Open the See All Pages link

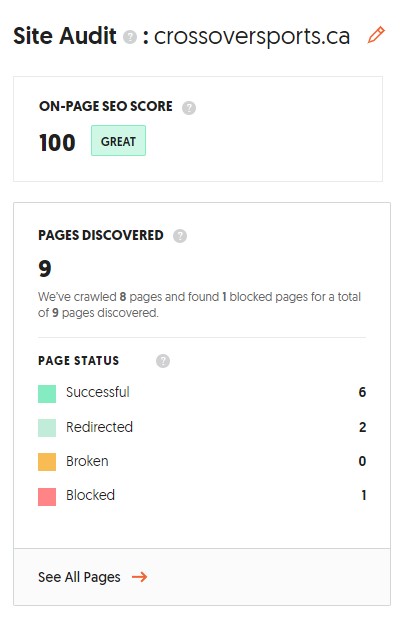click(x=79, y=577)
